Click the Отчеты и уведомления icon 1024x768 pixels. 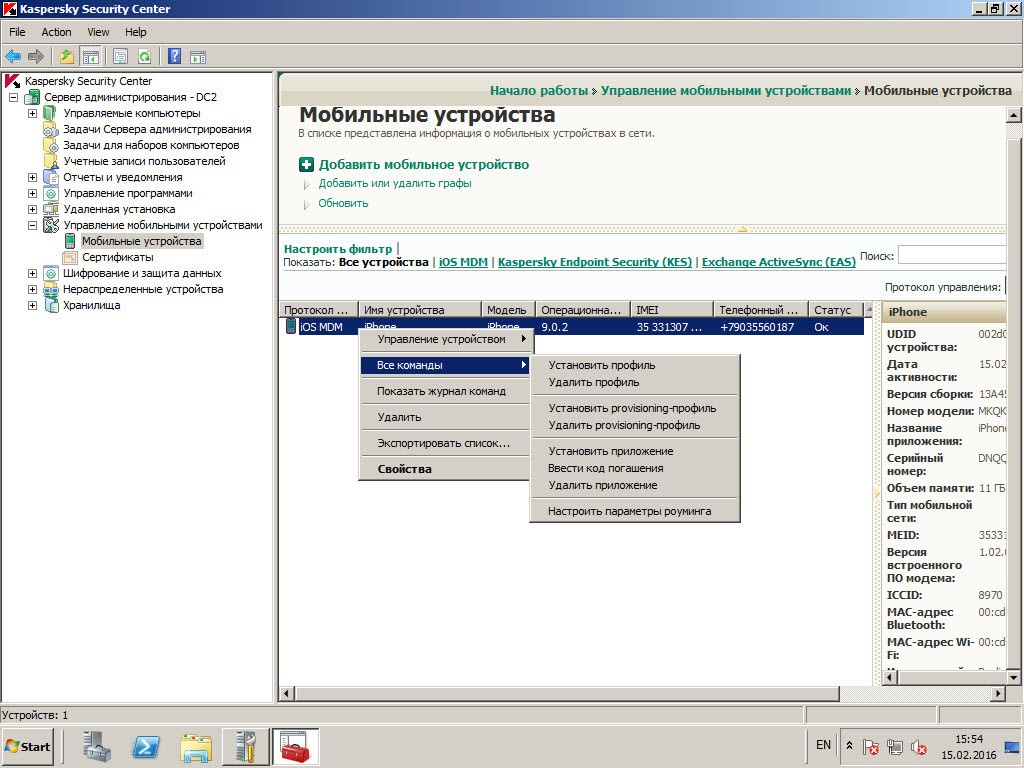[50, 177]
